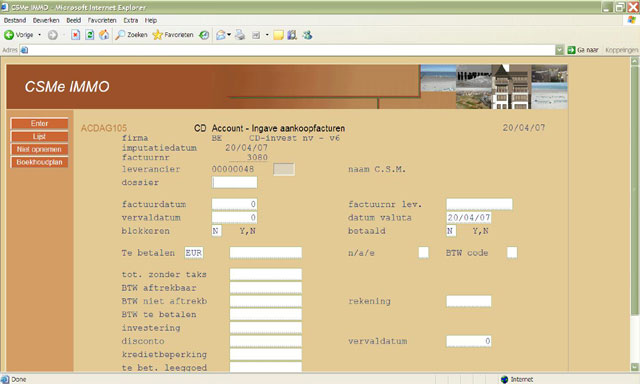Click the Refresh page icon
The height and width of the screenshot is (384, 640).
90,35
